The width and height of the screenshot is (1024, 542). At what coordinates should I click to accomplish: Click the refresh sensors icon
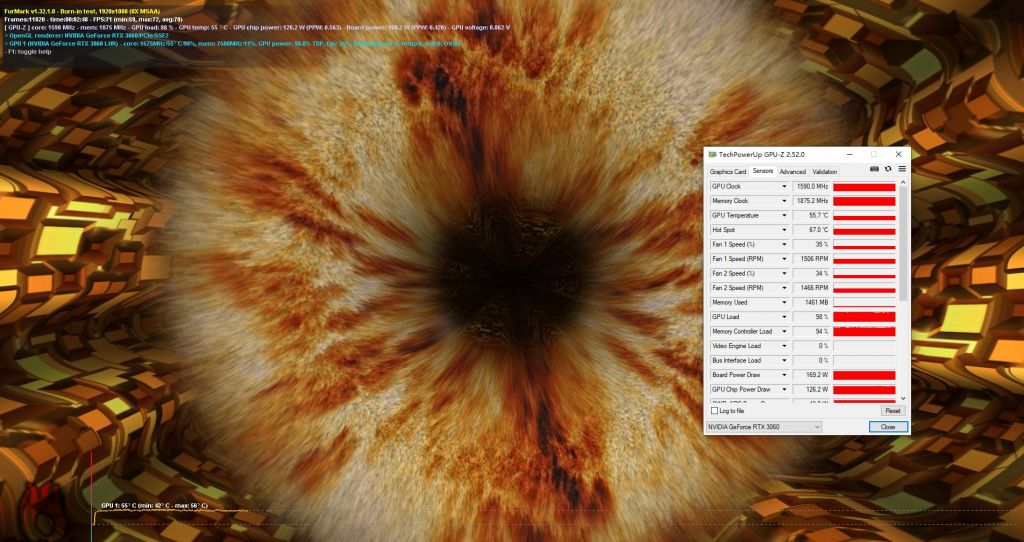888,169
